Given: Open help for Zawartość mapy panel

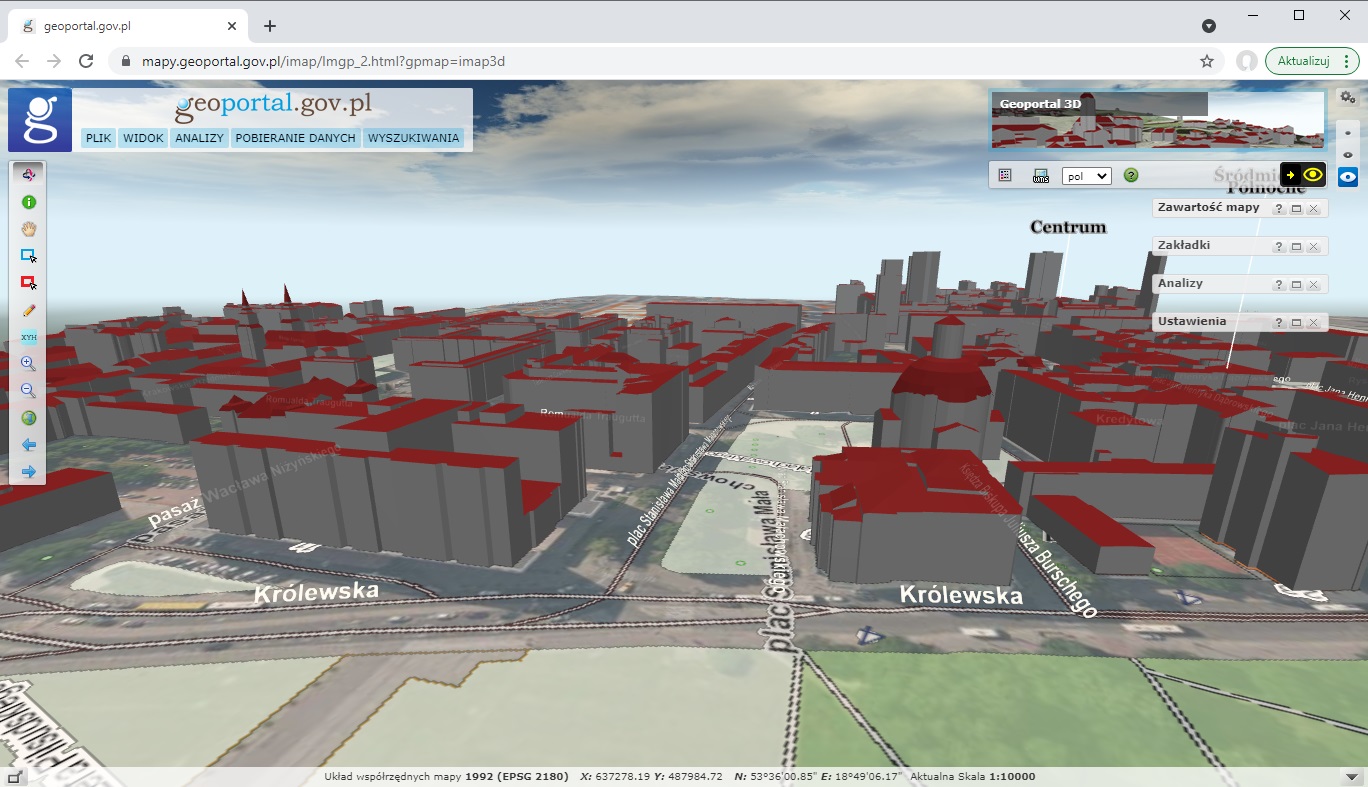Looking at the screenshot, I should pos(1278,208).
